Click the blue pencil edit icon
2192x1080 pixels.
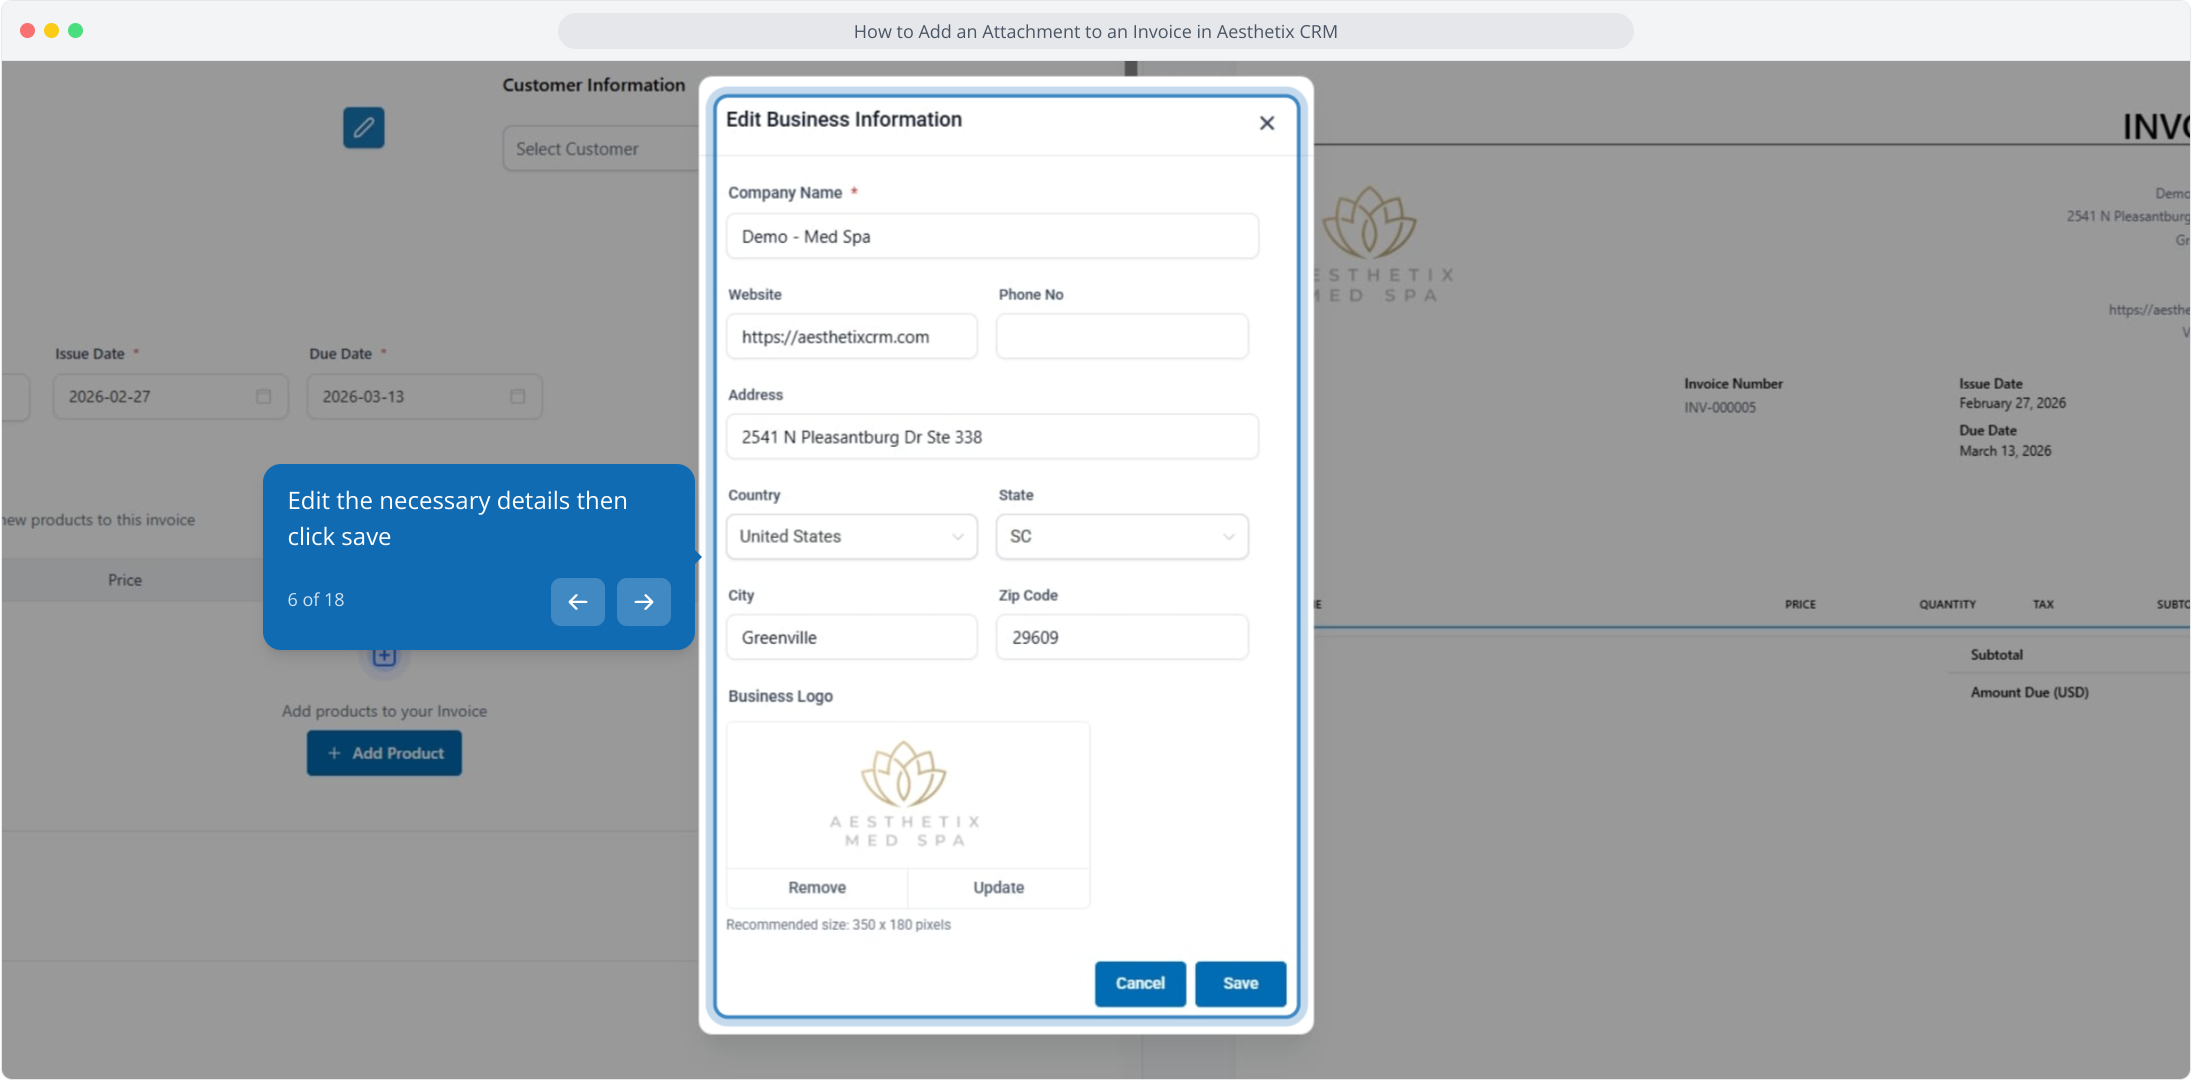(363, 127)
